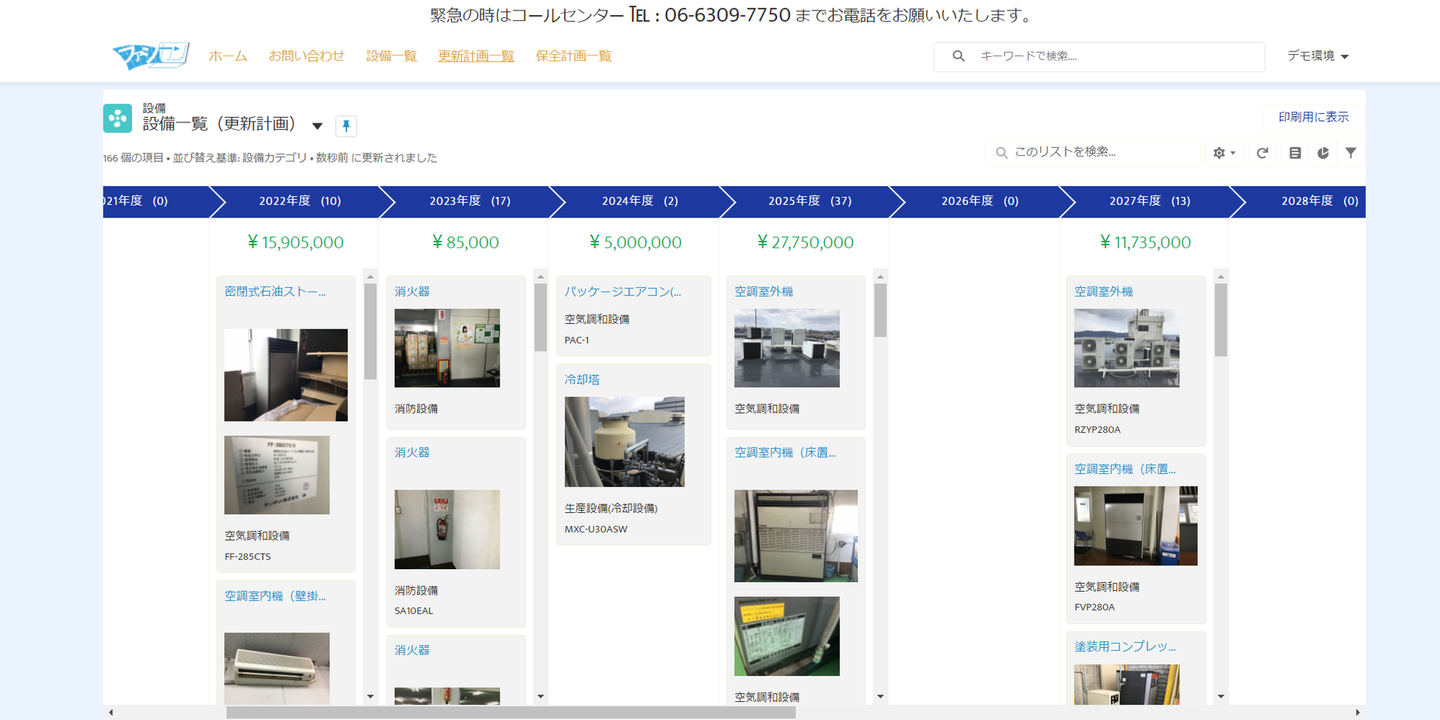1440x720 pixels.
Task: Click the up arrow of the 2023年度 column scrollbar
Action: [x=541, y=276]
